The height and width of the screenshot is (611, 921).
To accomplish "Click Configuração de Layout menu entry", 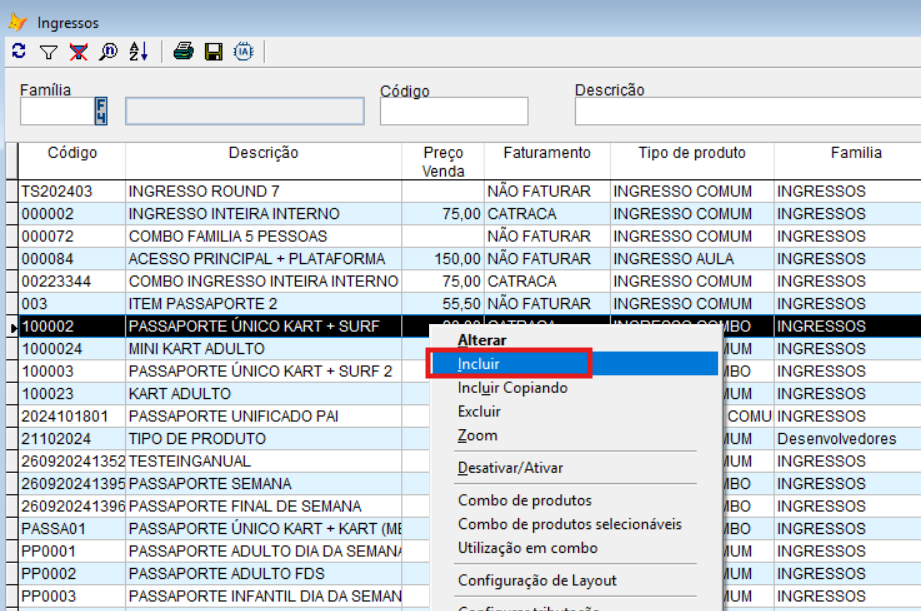I will click(537, 580).
